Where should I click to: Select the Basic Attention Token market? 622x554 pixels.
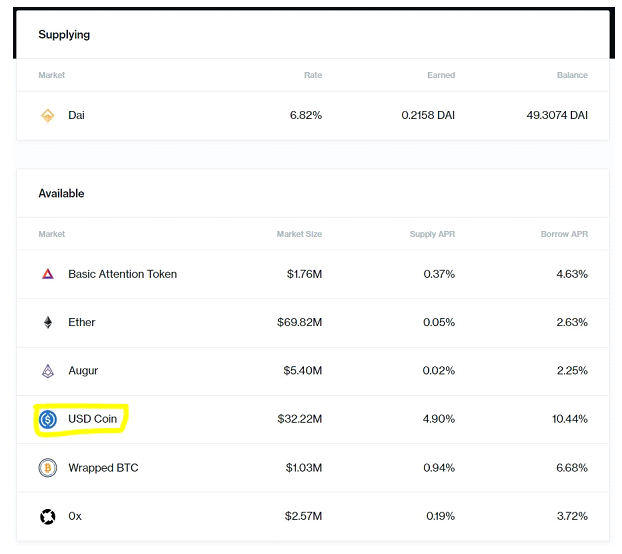pyautogui.click(x=122, y=274)
